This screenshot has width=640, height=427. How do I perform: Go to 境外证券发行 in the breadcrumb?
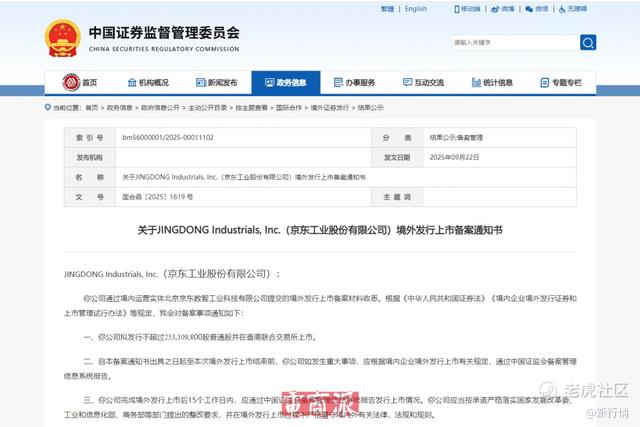point(330,108)
